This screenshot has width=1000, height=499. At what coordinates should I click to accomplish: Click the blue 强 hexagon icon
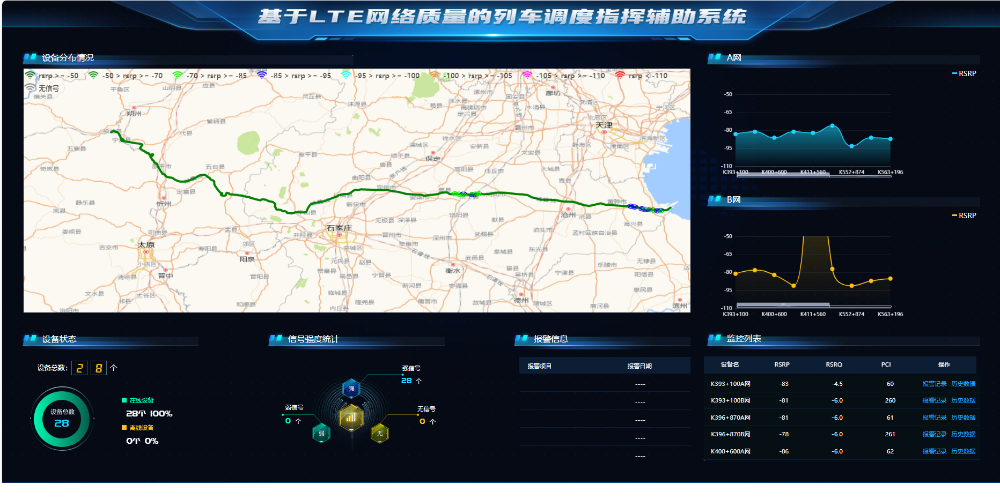tap(350, 387)
